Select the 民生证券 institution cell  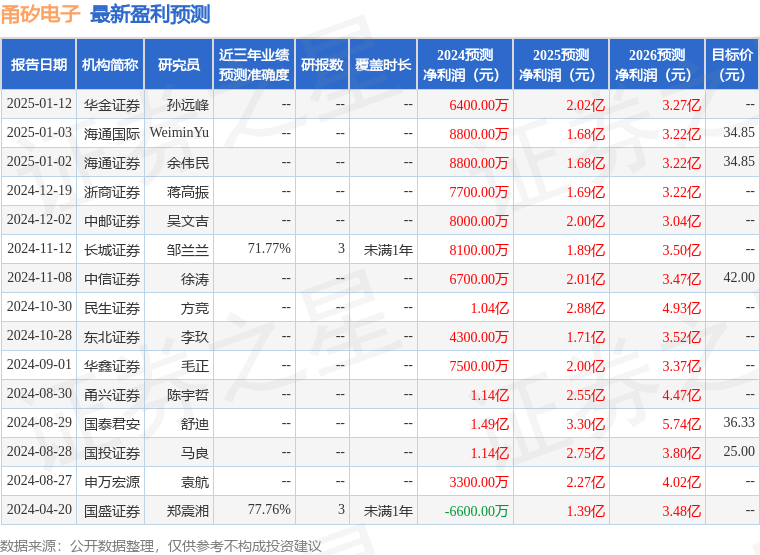112,308
